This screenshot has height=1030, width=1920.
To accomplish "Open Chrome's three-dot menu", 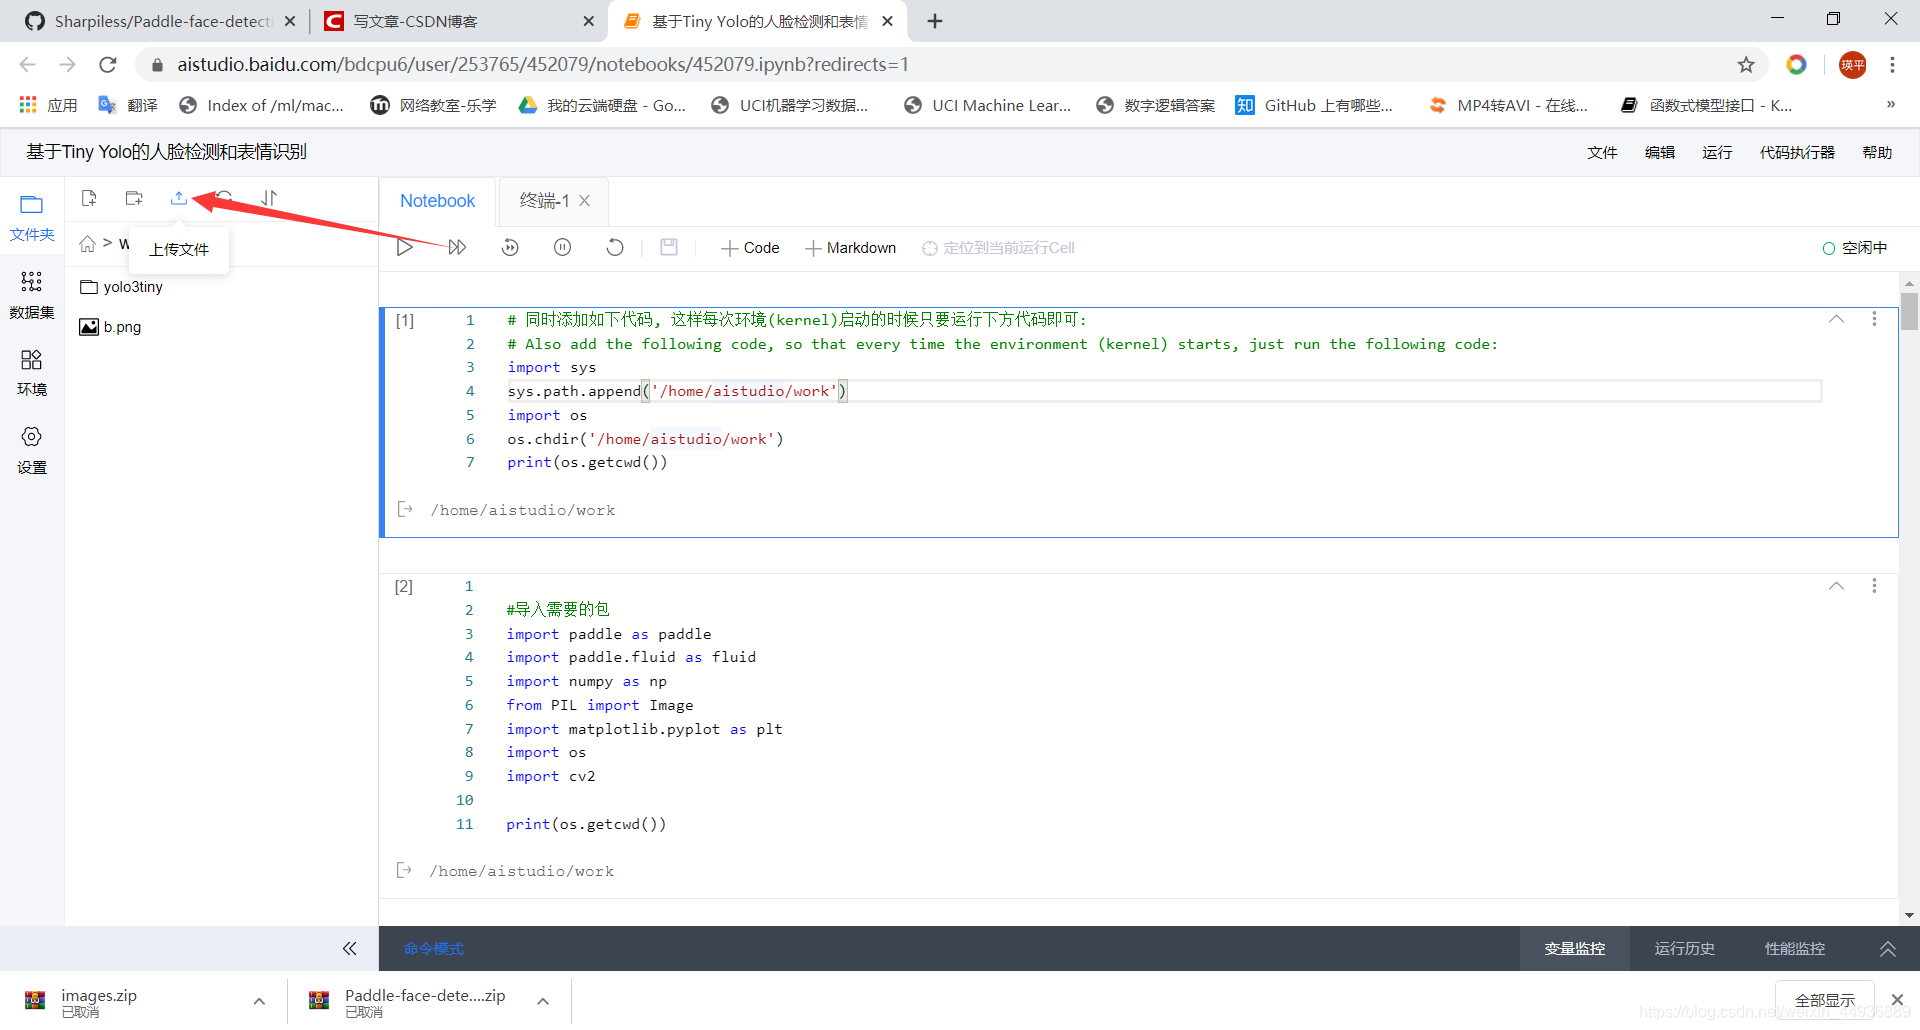I will [1892, 65].
